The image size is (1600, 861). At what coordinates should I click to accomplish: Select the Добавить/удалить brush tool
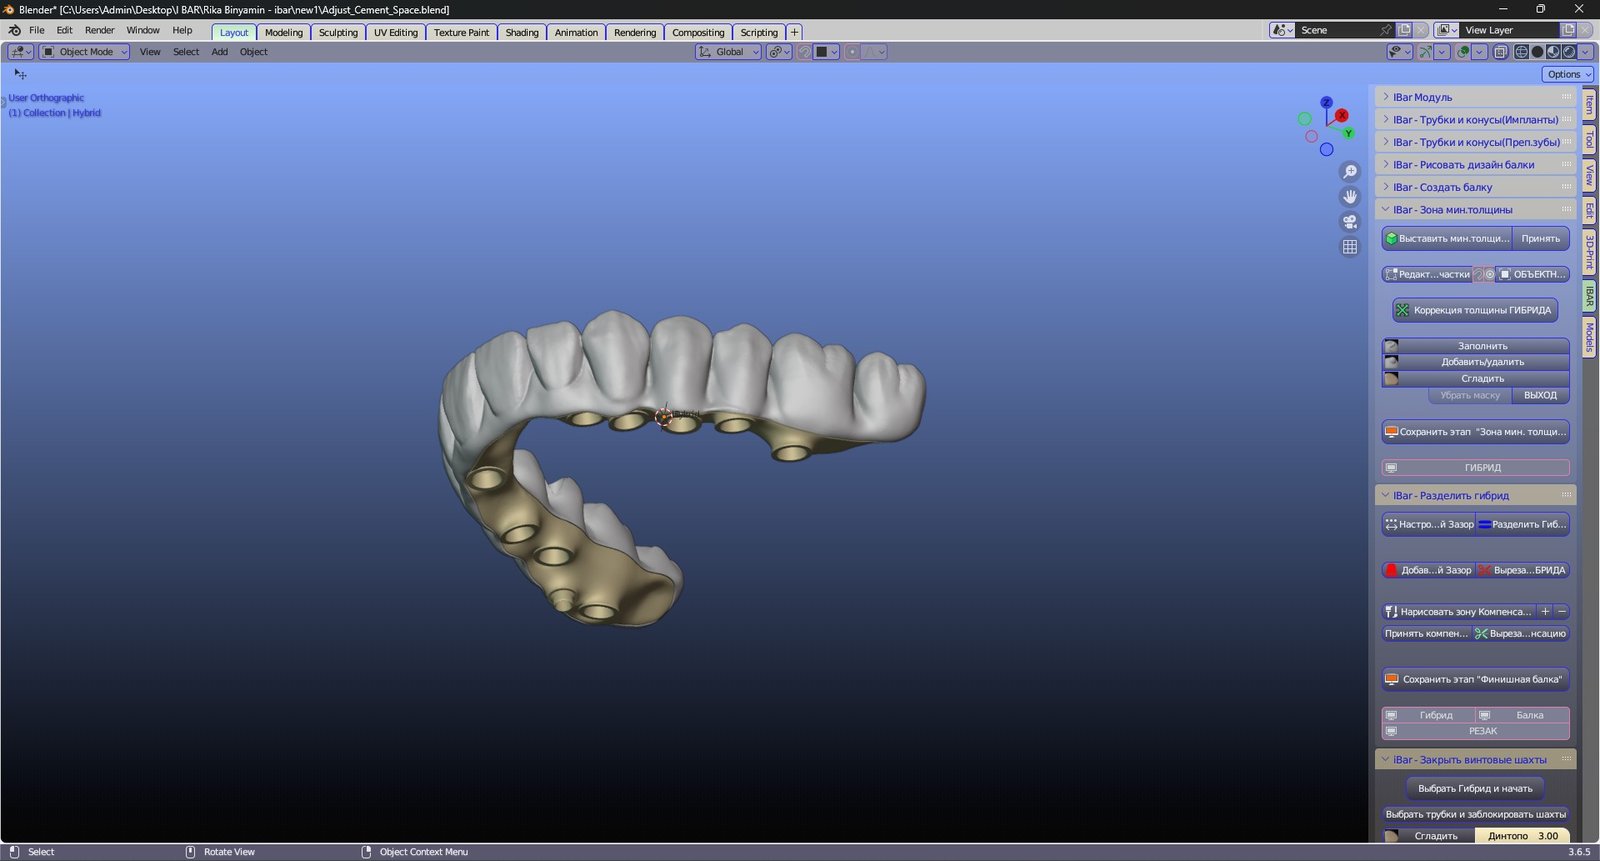(1475, 362)
